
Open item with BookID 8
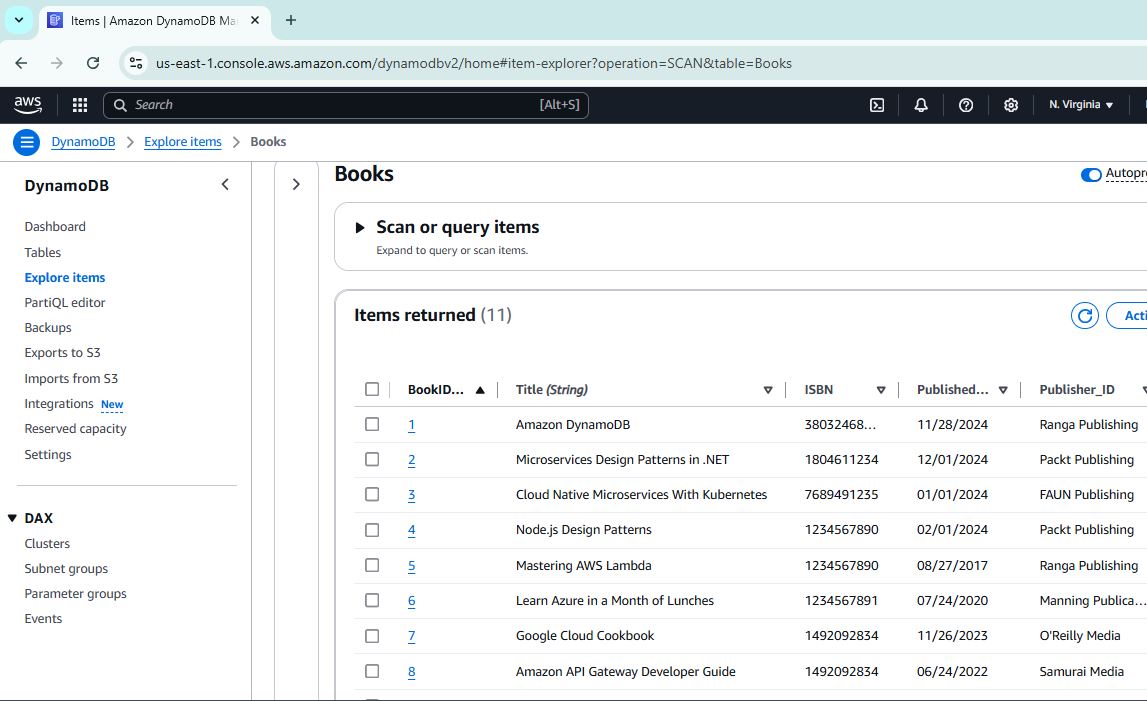pyautogui.click(x=411, y=672)
